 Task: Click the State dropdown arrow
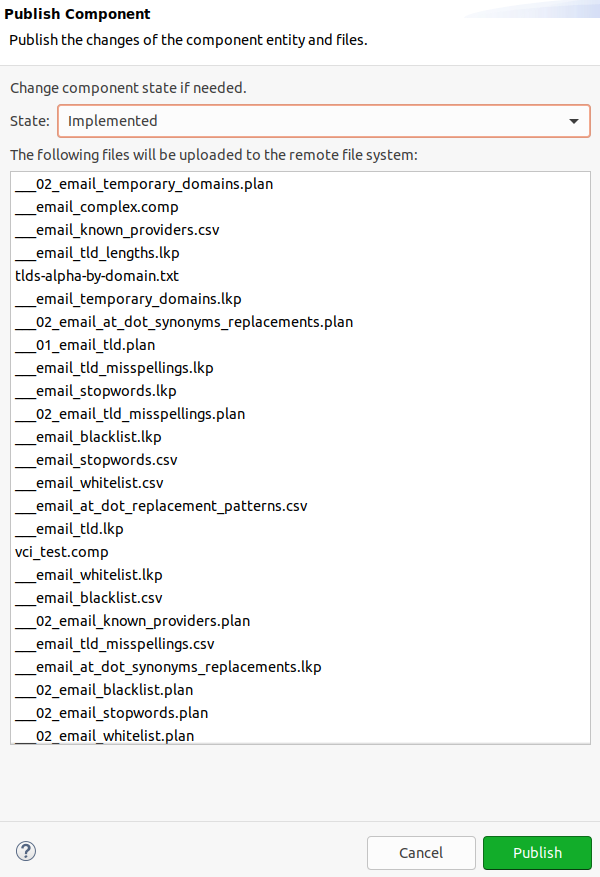click(x=575, y=120)
